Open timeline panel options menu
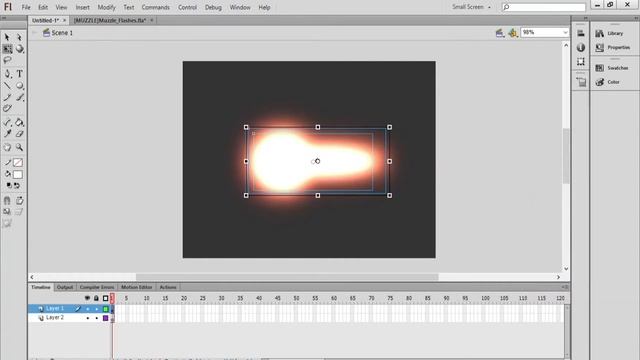The height and width of the screenshot is (360, 640). pos(565,287)
